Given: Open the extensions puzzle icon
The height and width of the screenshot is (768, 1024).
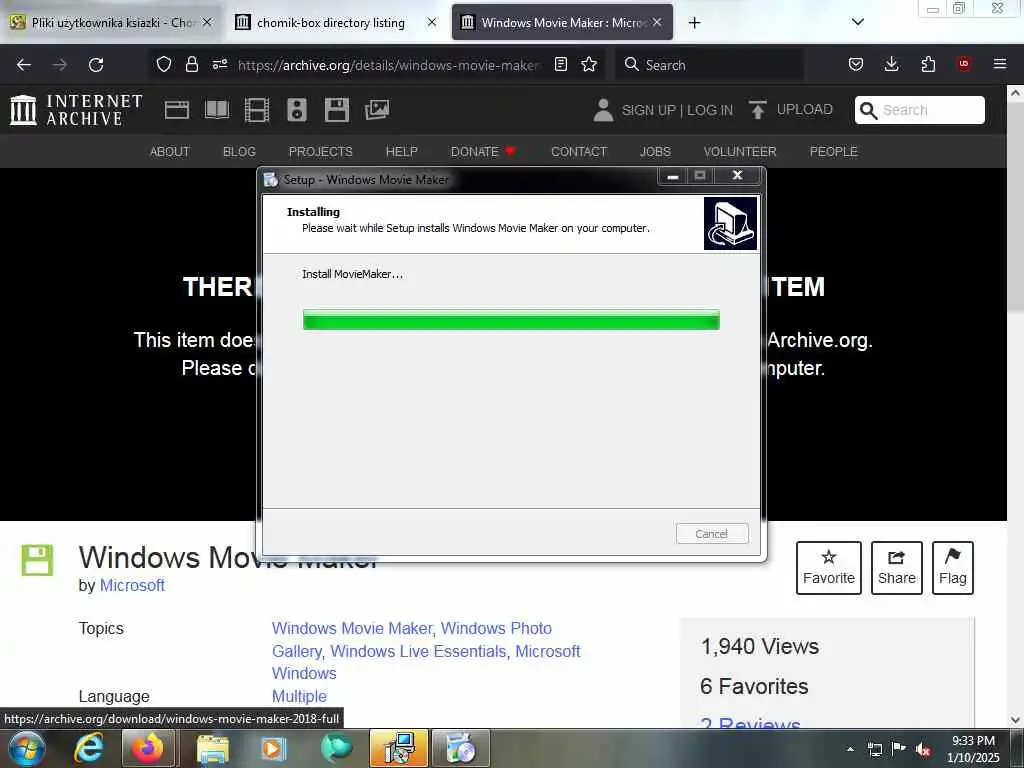Looking at the screenshot, I should pos(928,64).
